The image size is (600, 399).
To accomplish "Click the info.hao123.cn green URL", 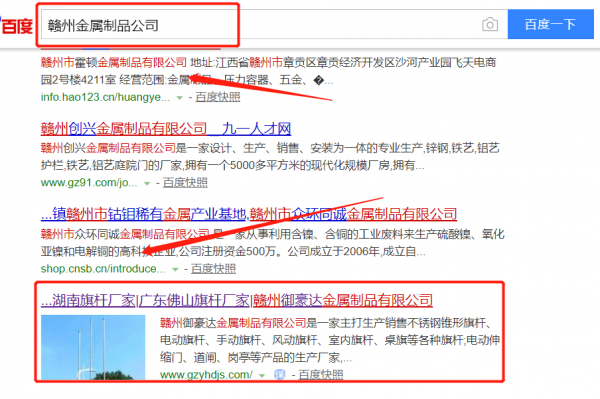I will pyautogui.click(x=105, y=97).
